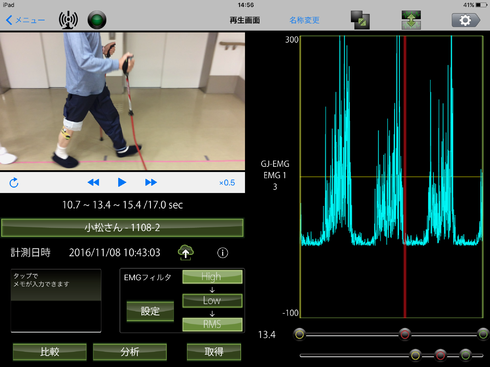
Task: Tap the 取得 acquire button
Action: (x=214, y=352)
